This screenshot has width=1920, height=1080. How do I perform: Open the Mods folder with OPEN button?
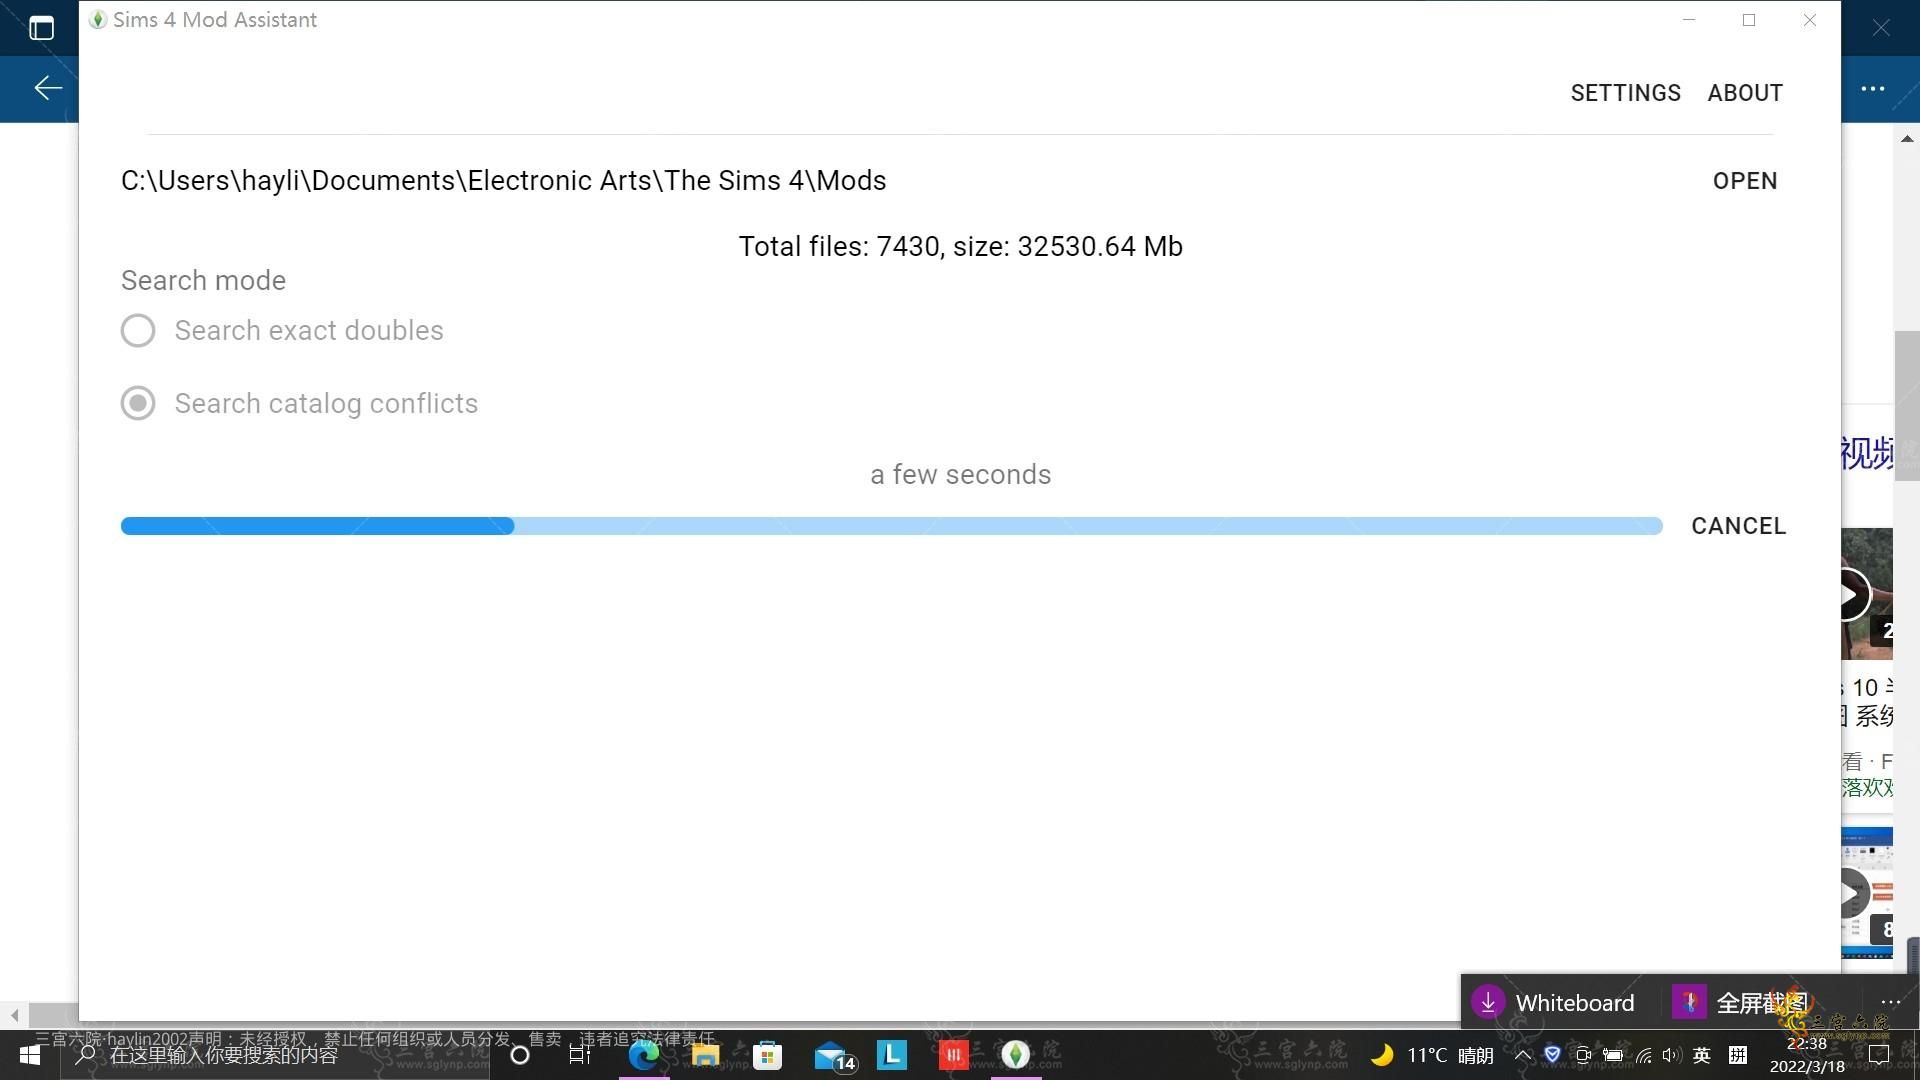1745,181
